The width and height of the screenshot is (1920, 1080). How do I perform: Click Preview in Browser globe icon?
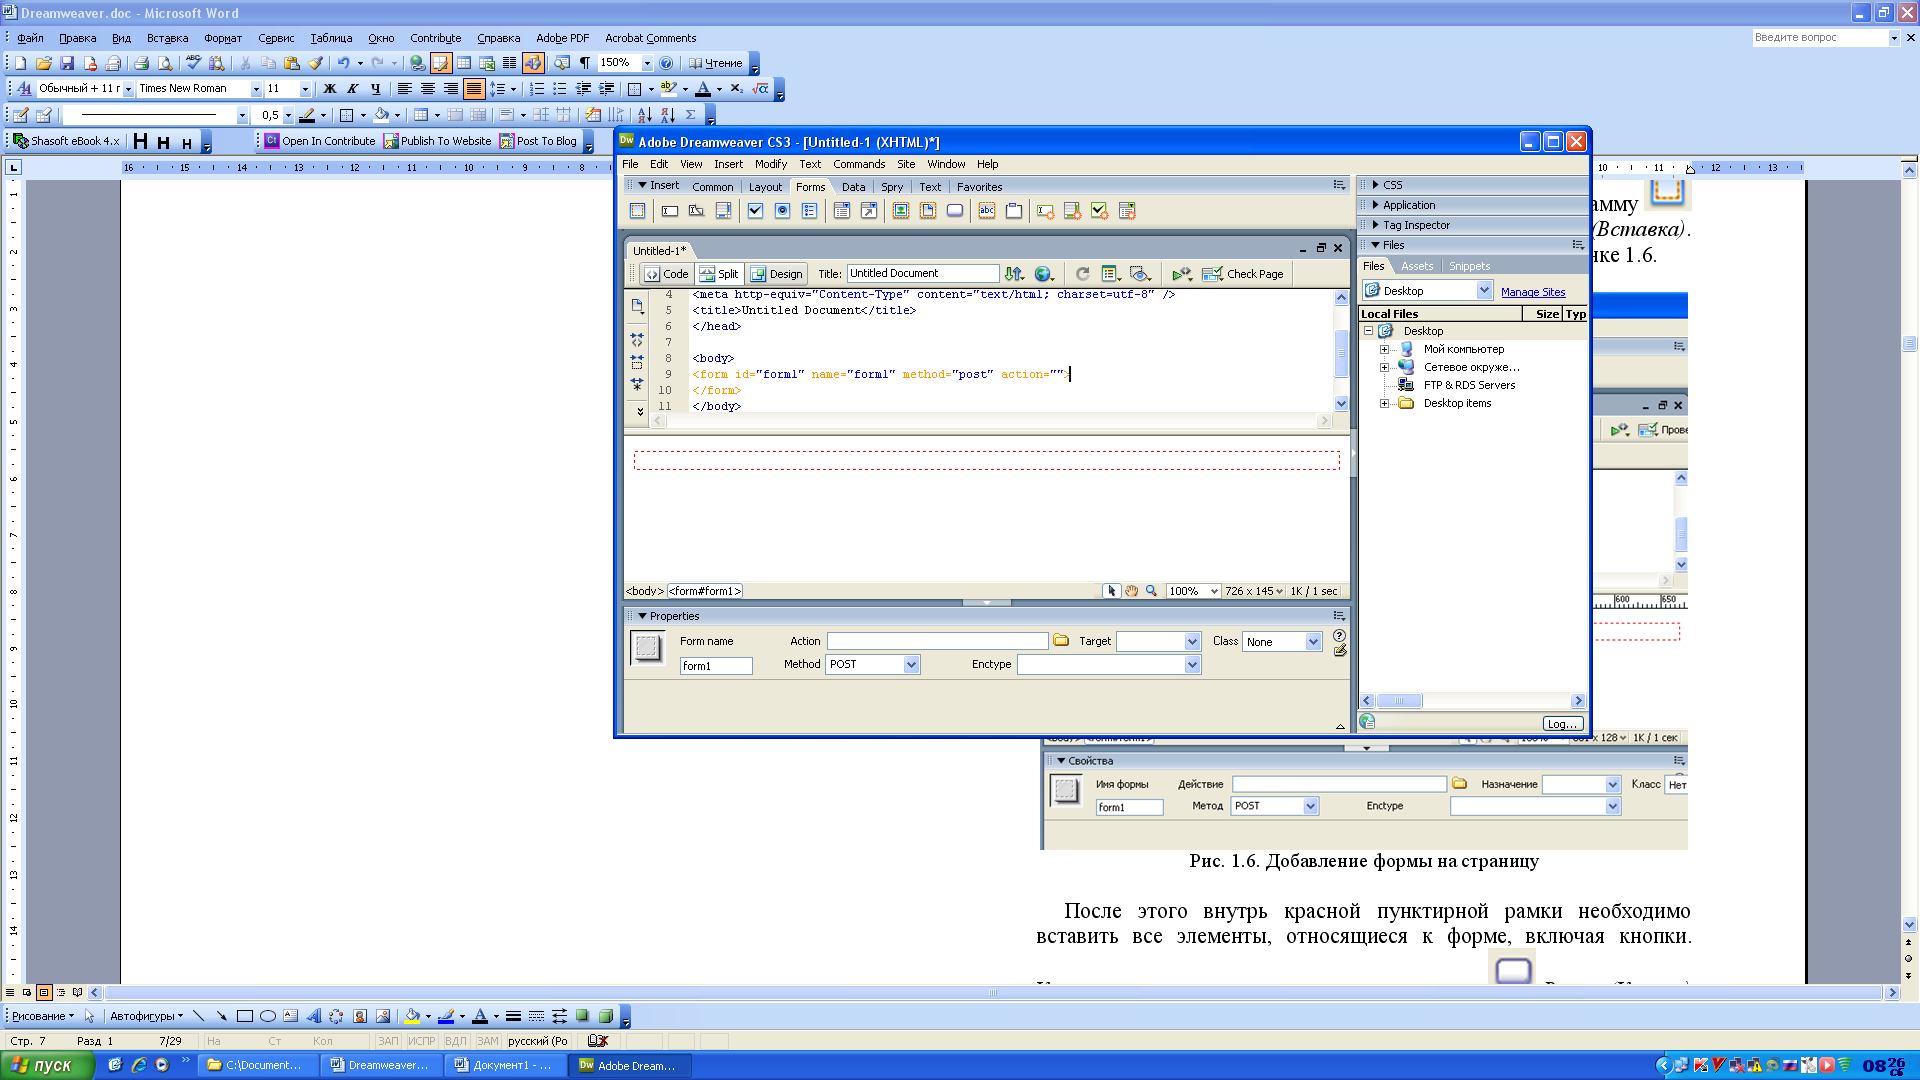point(1044,273)
